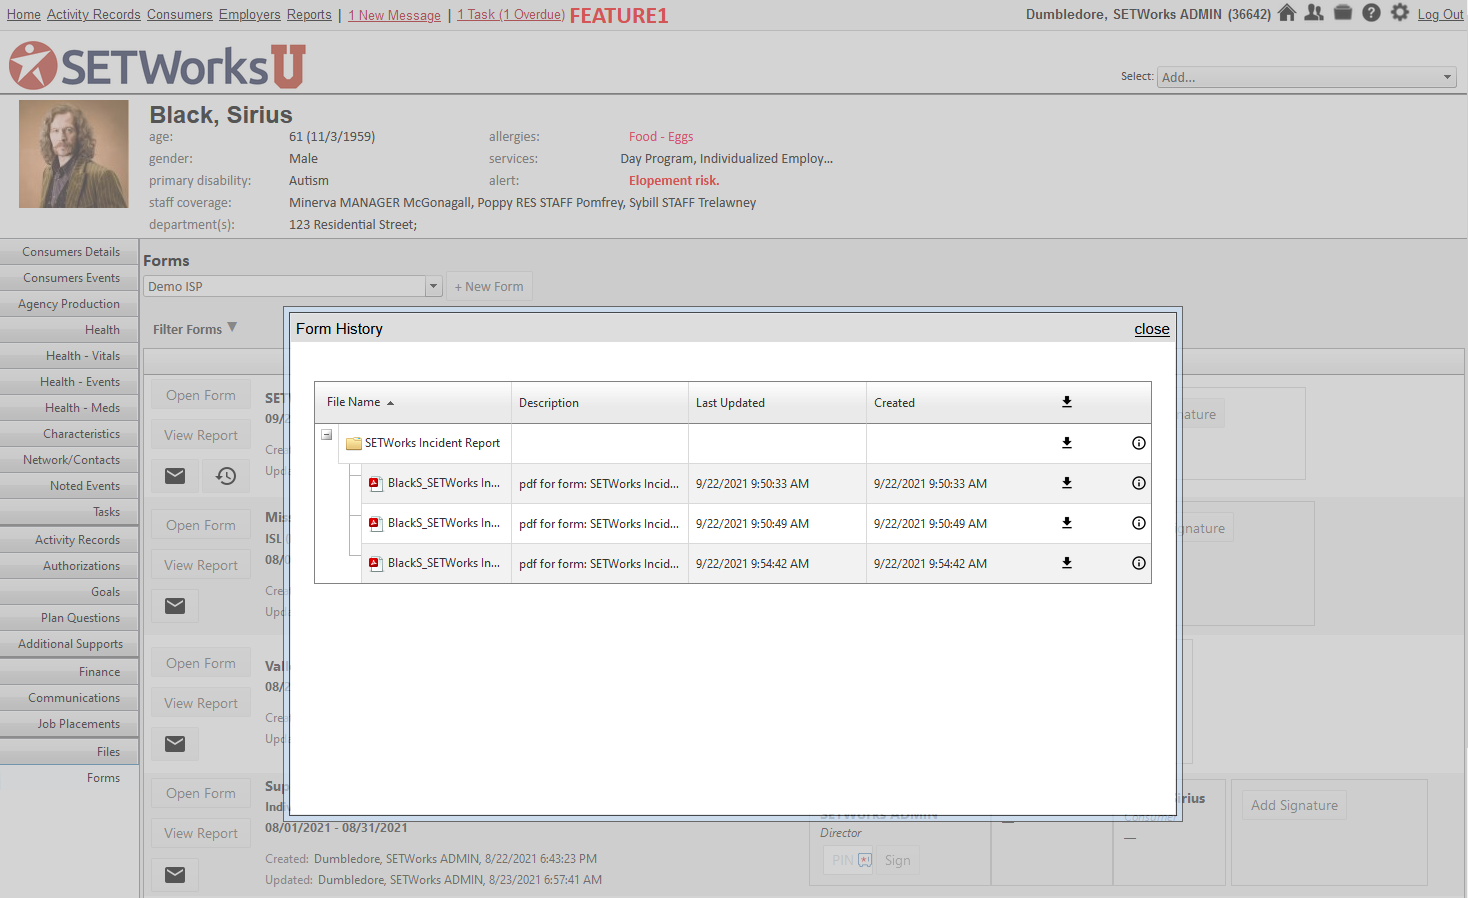Image resolution: width=1468 pixels, height=898 pixels.
Task: Open pdf icon of 9:50:49 AM file
Action: tap(376, 523)
